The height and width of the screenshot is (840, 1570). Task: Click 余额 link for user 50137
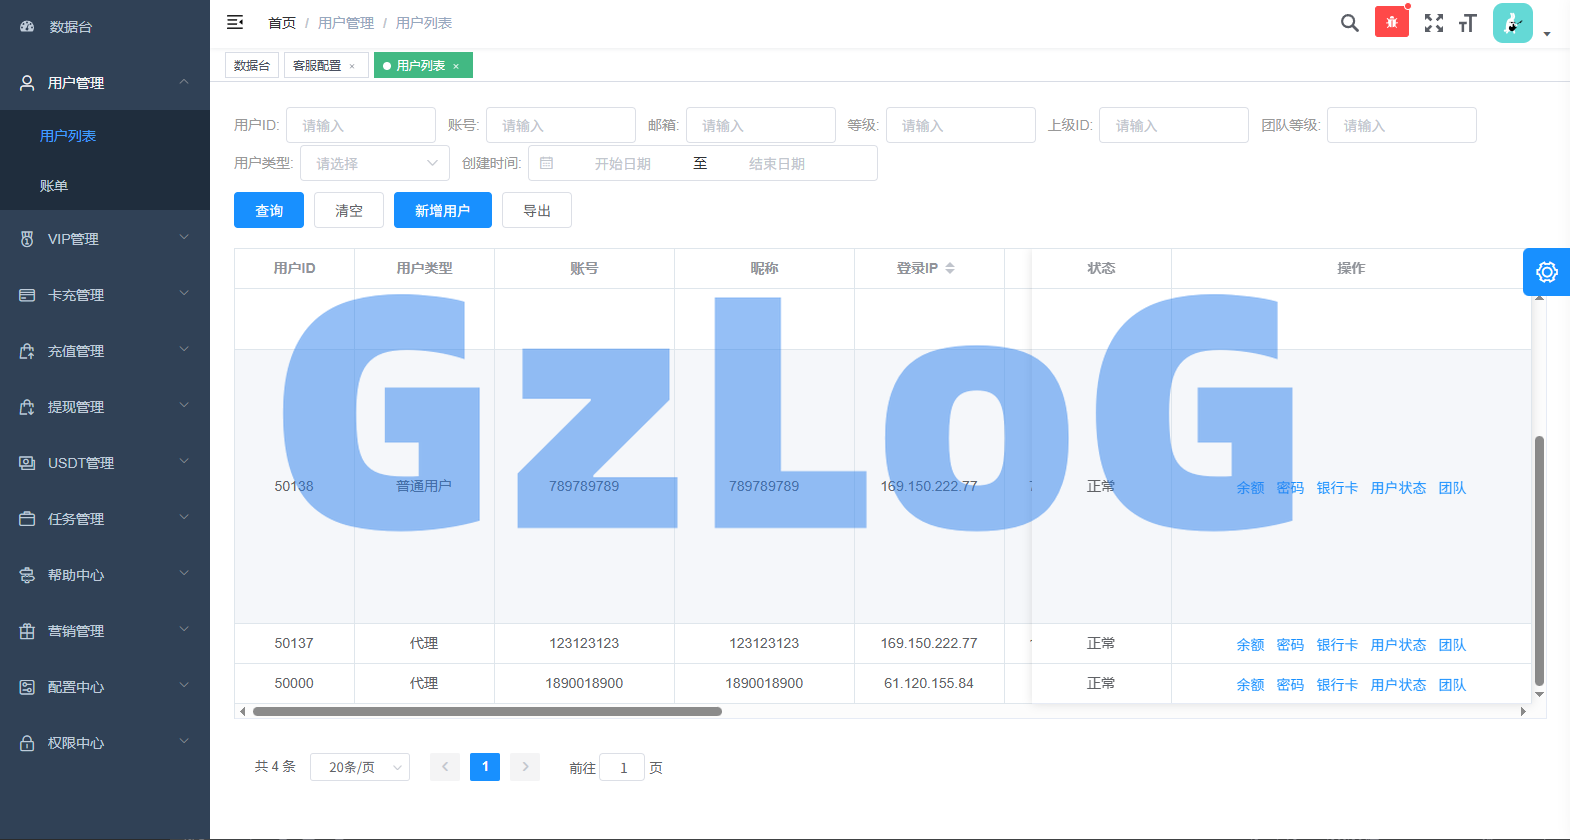(1250, 645)
